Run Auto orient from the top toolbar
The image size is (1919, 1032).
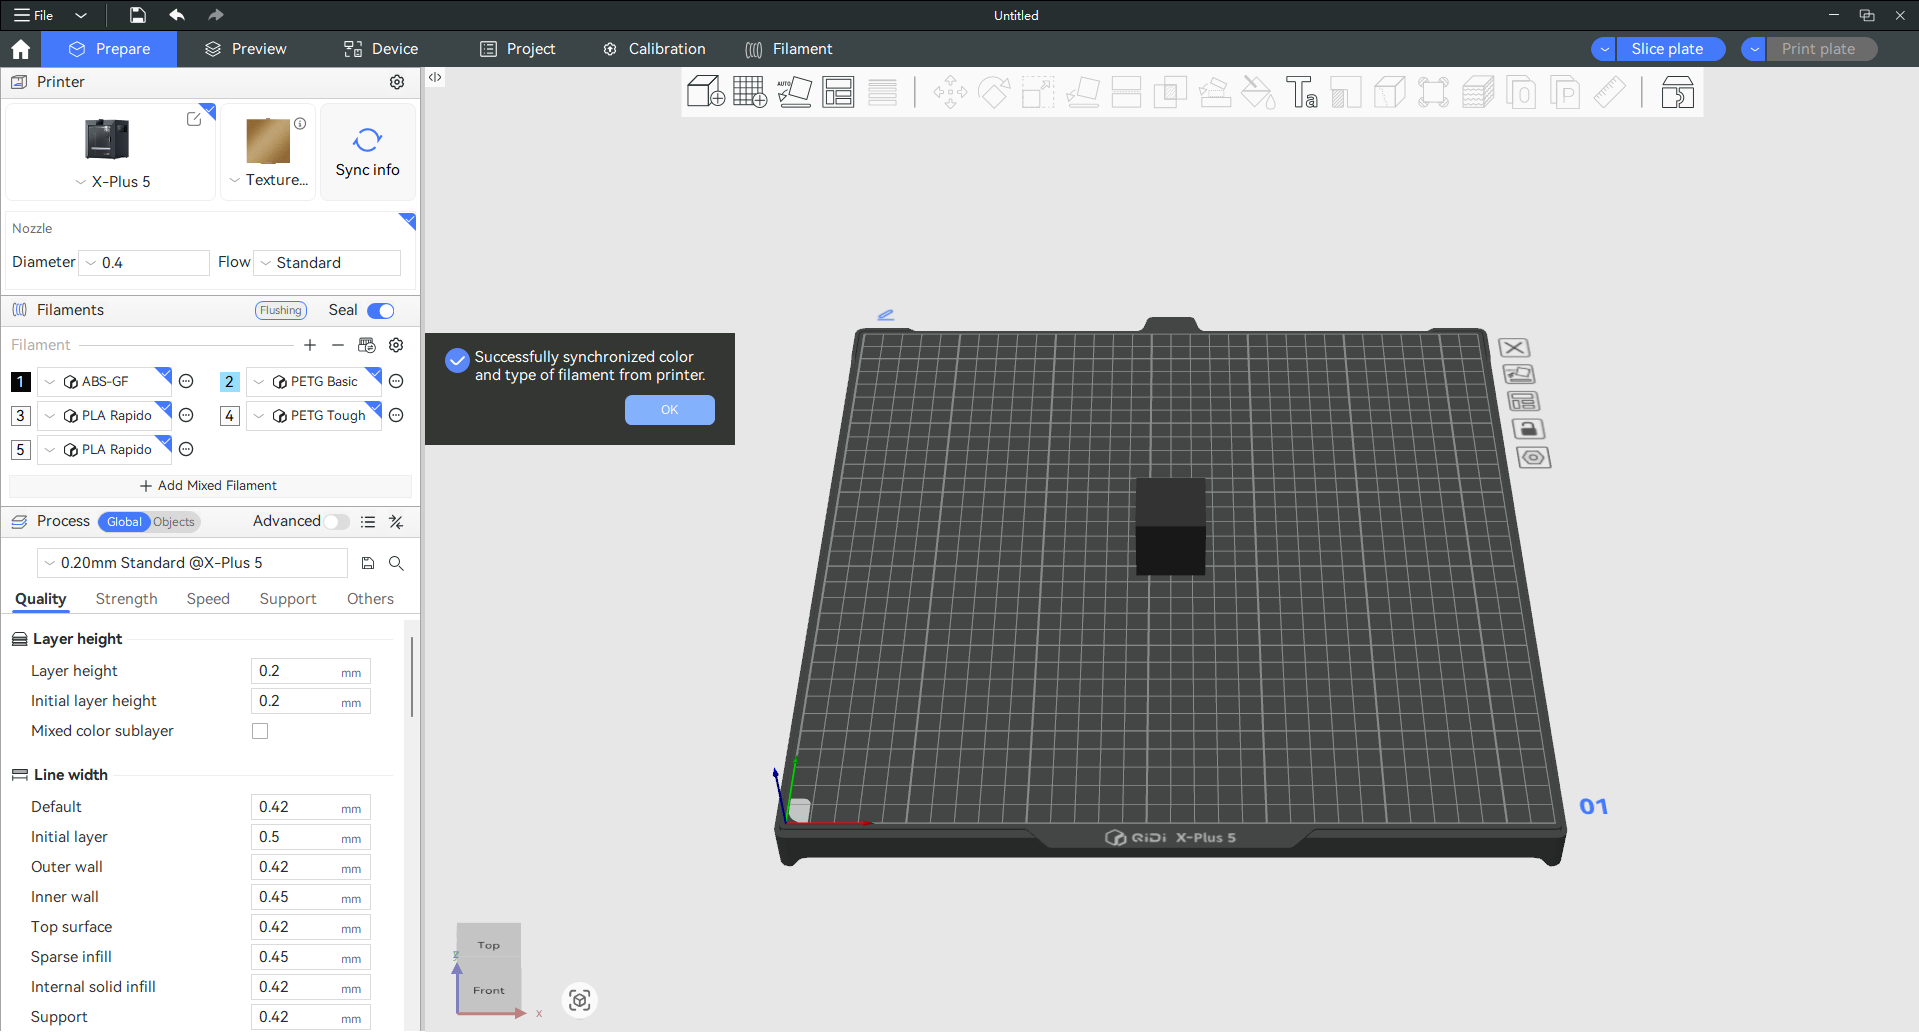pyautogui.click(x=794, y=93)
